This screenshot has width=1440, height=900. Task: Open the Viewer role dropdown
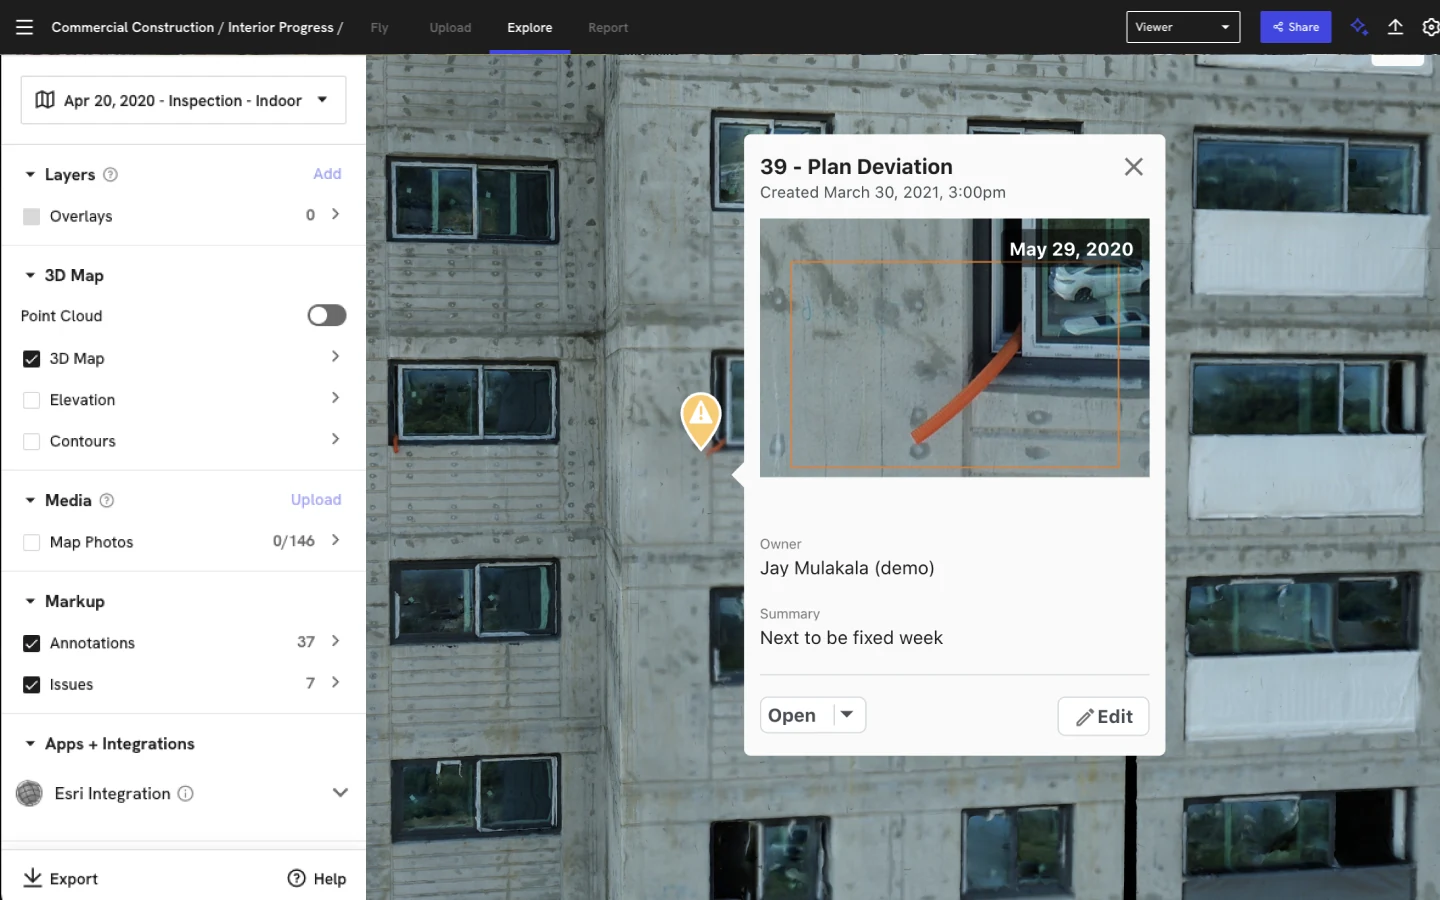pyautogui.click(x=1183, y=27)
